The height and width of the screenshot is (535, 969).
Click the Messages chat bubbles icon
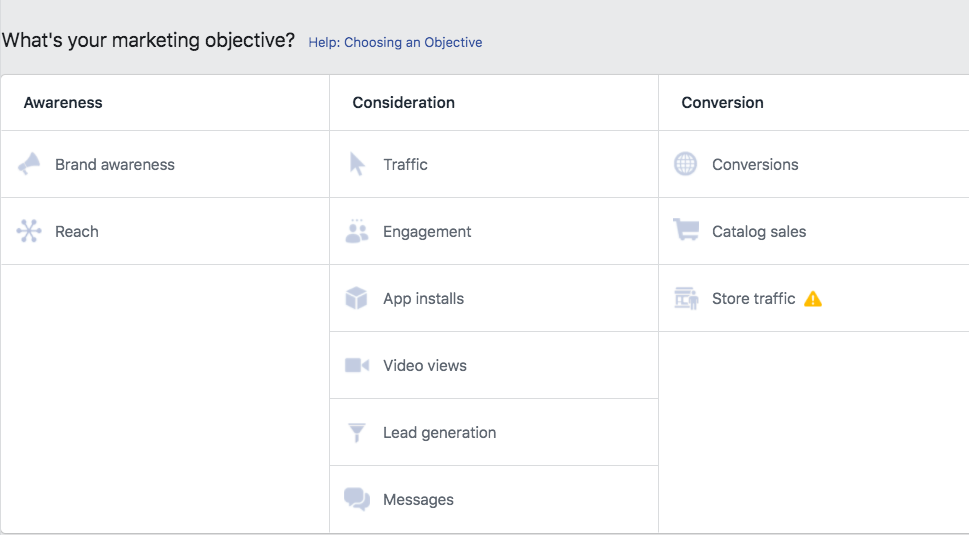click(357, 499)
